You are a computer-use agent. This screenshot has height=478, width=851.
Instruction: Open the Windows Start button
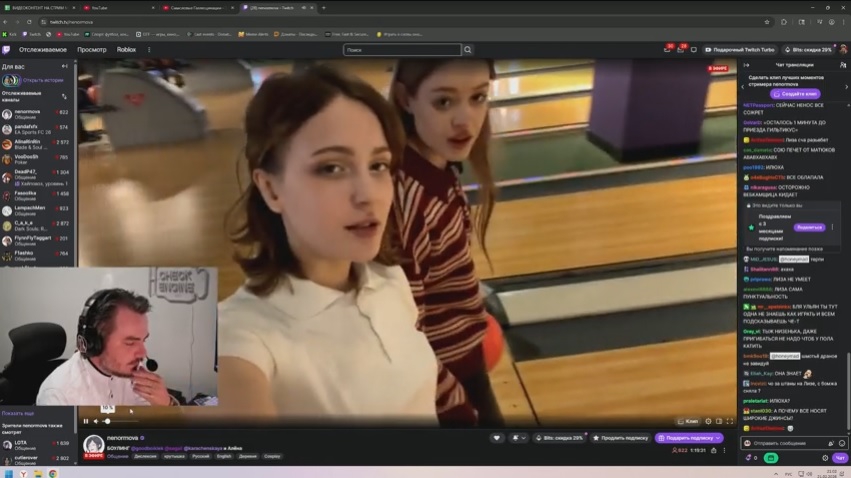(x=9, y=474)
